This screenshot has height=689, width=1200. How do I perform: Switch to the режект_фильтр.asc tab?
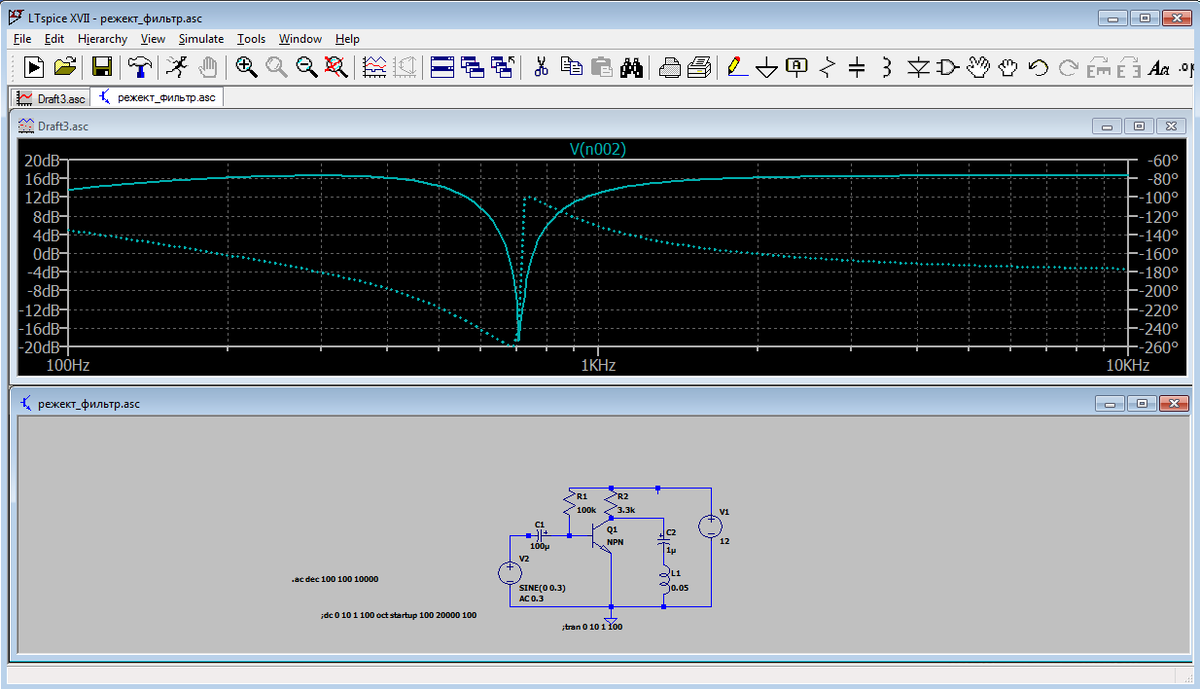point(158,98)
